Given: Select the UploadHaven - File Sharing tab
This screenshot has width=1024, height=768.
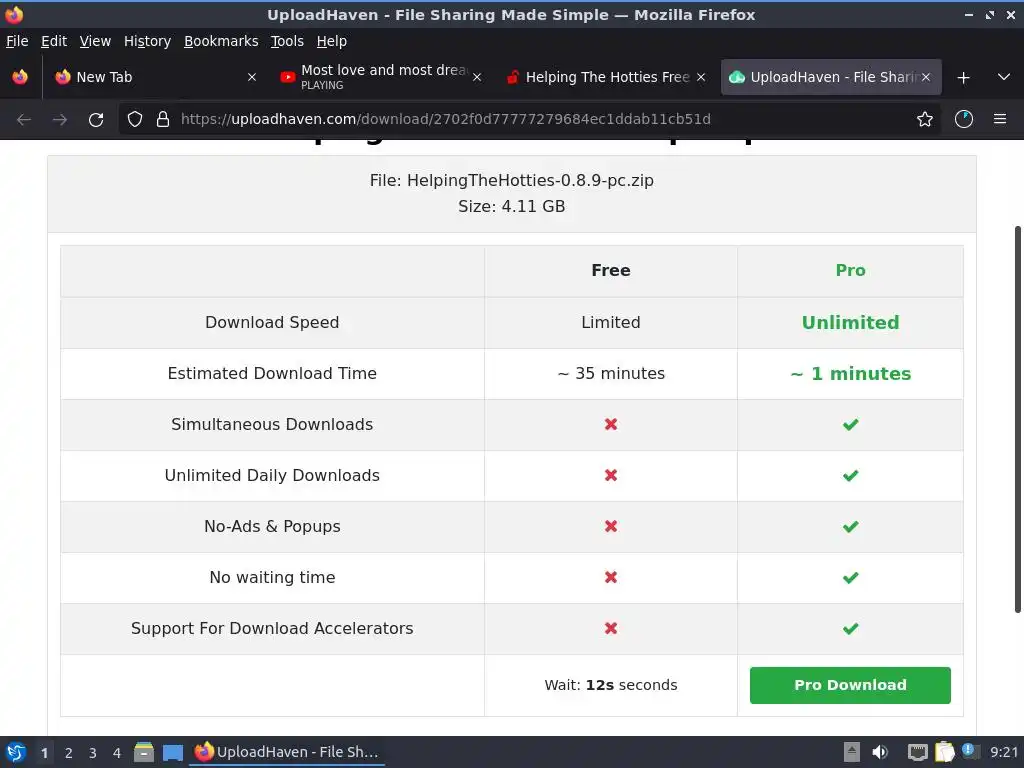Looking at the screenshot, I should click(831, 77).
